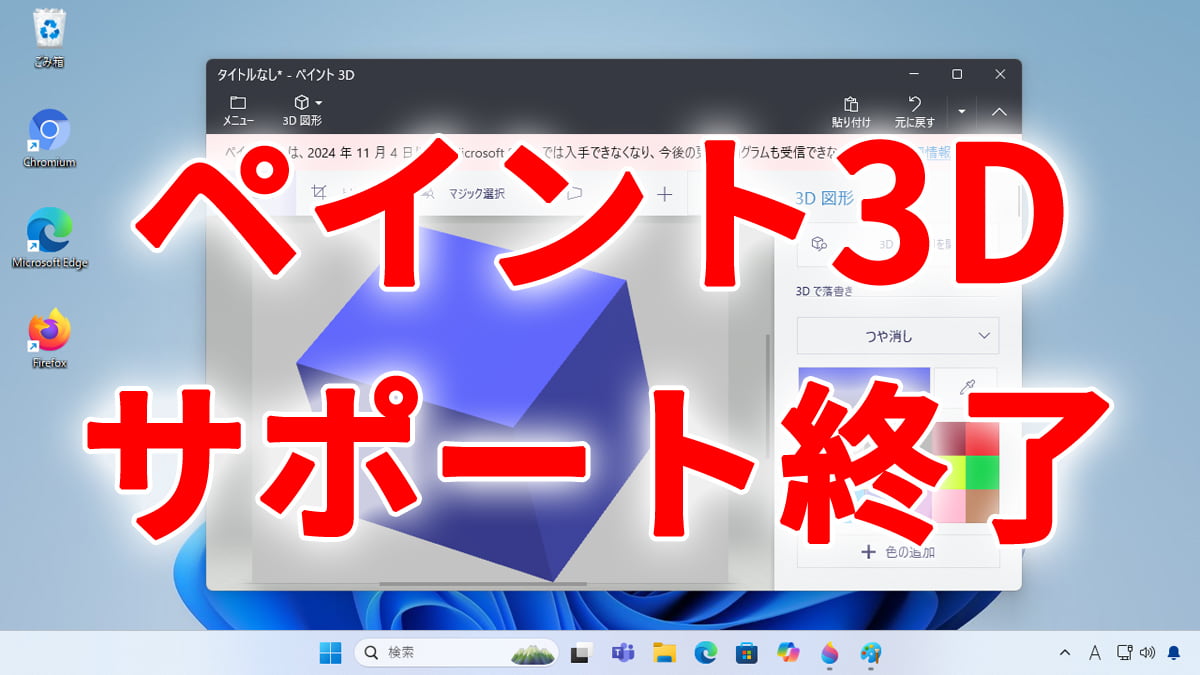Screen dimensions: 1200x675
Task: Select the Chromium desktop shortcut
Action: 49,140
